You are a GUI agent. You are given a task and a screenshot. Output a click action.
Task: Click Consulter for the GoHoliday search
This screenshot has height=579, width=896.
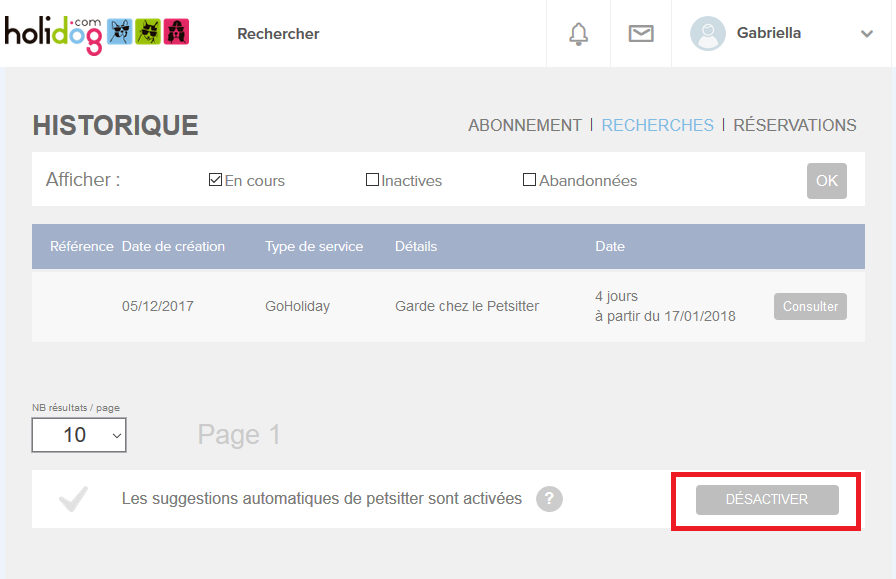[x=809, y=306]
